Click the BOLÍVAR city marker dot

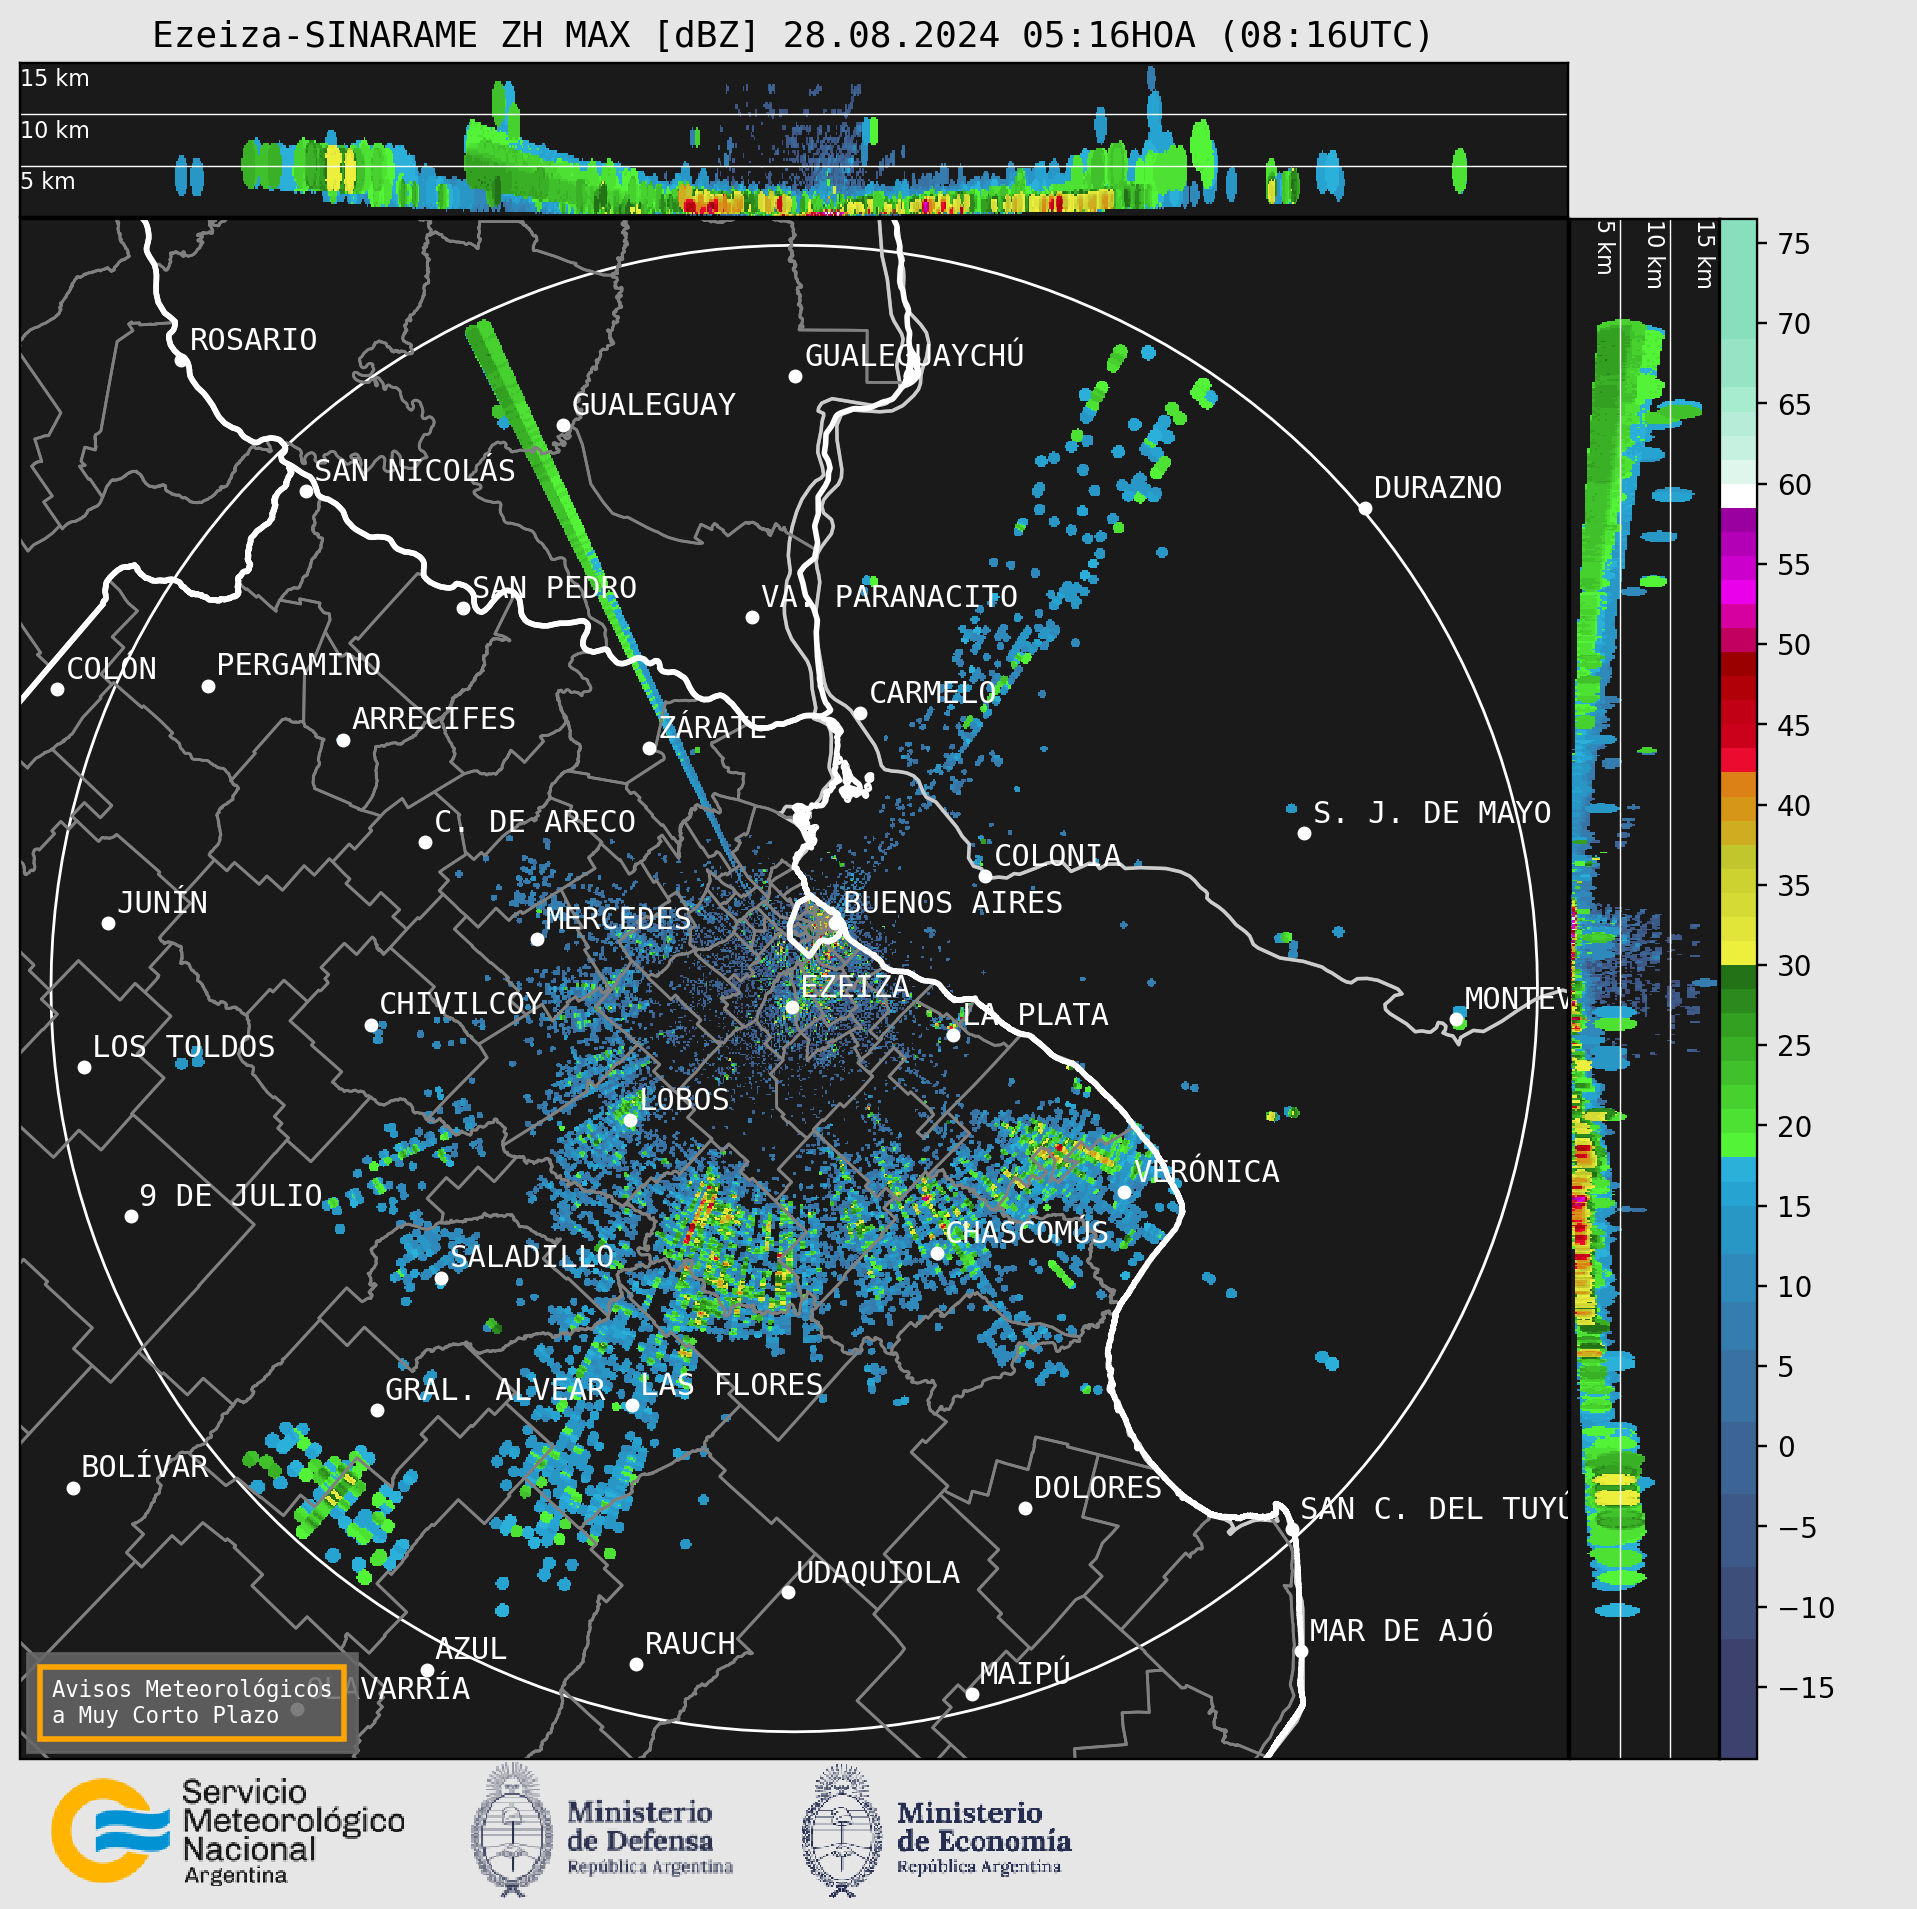click(x=73, y=1488)
